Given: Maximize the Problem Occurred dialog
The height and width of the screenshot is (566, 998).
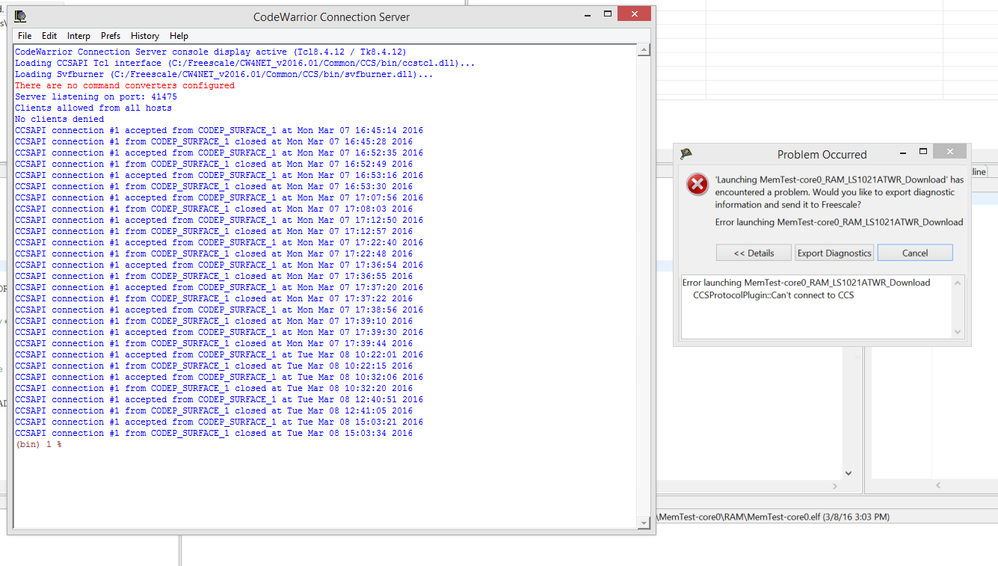Looking at the screenshot, I should (x=923, y=152).
